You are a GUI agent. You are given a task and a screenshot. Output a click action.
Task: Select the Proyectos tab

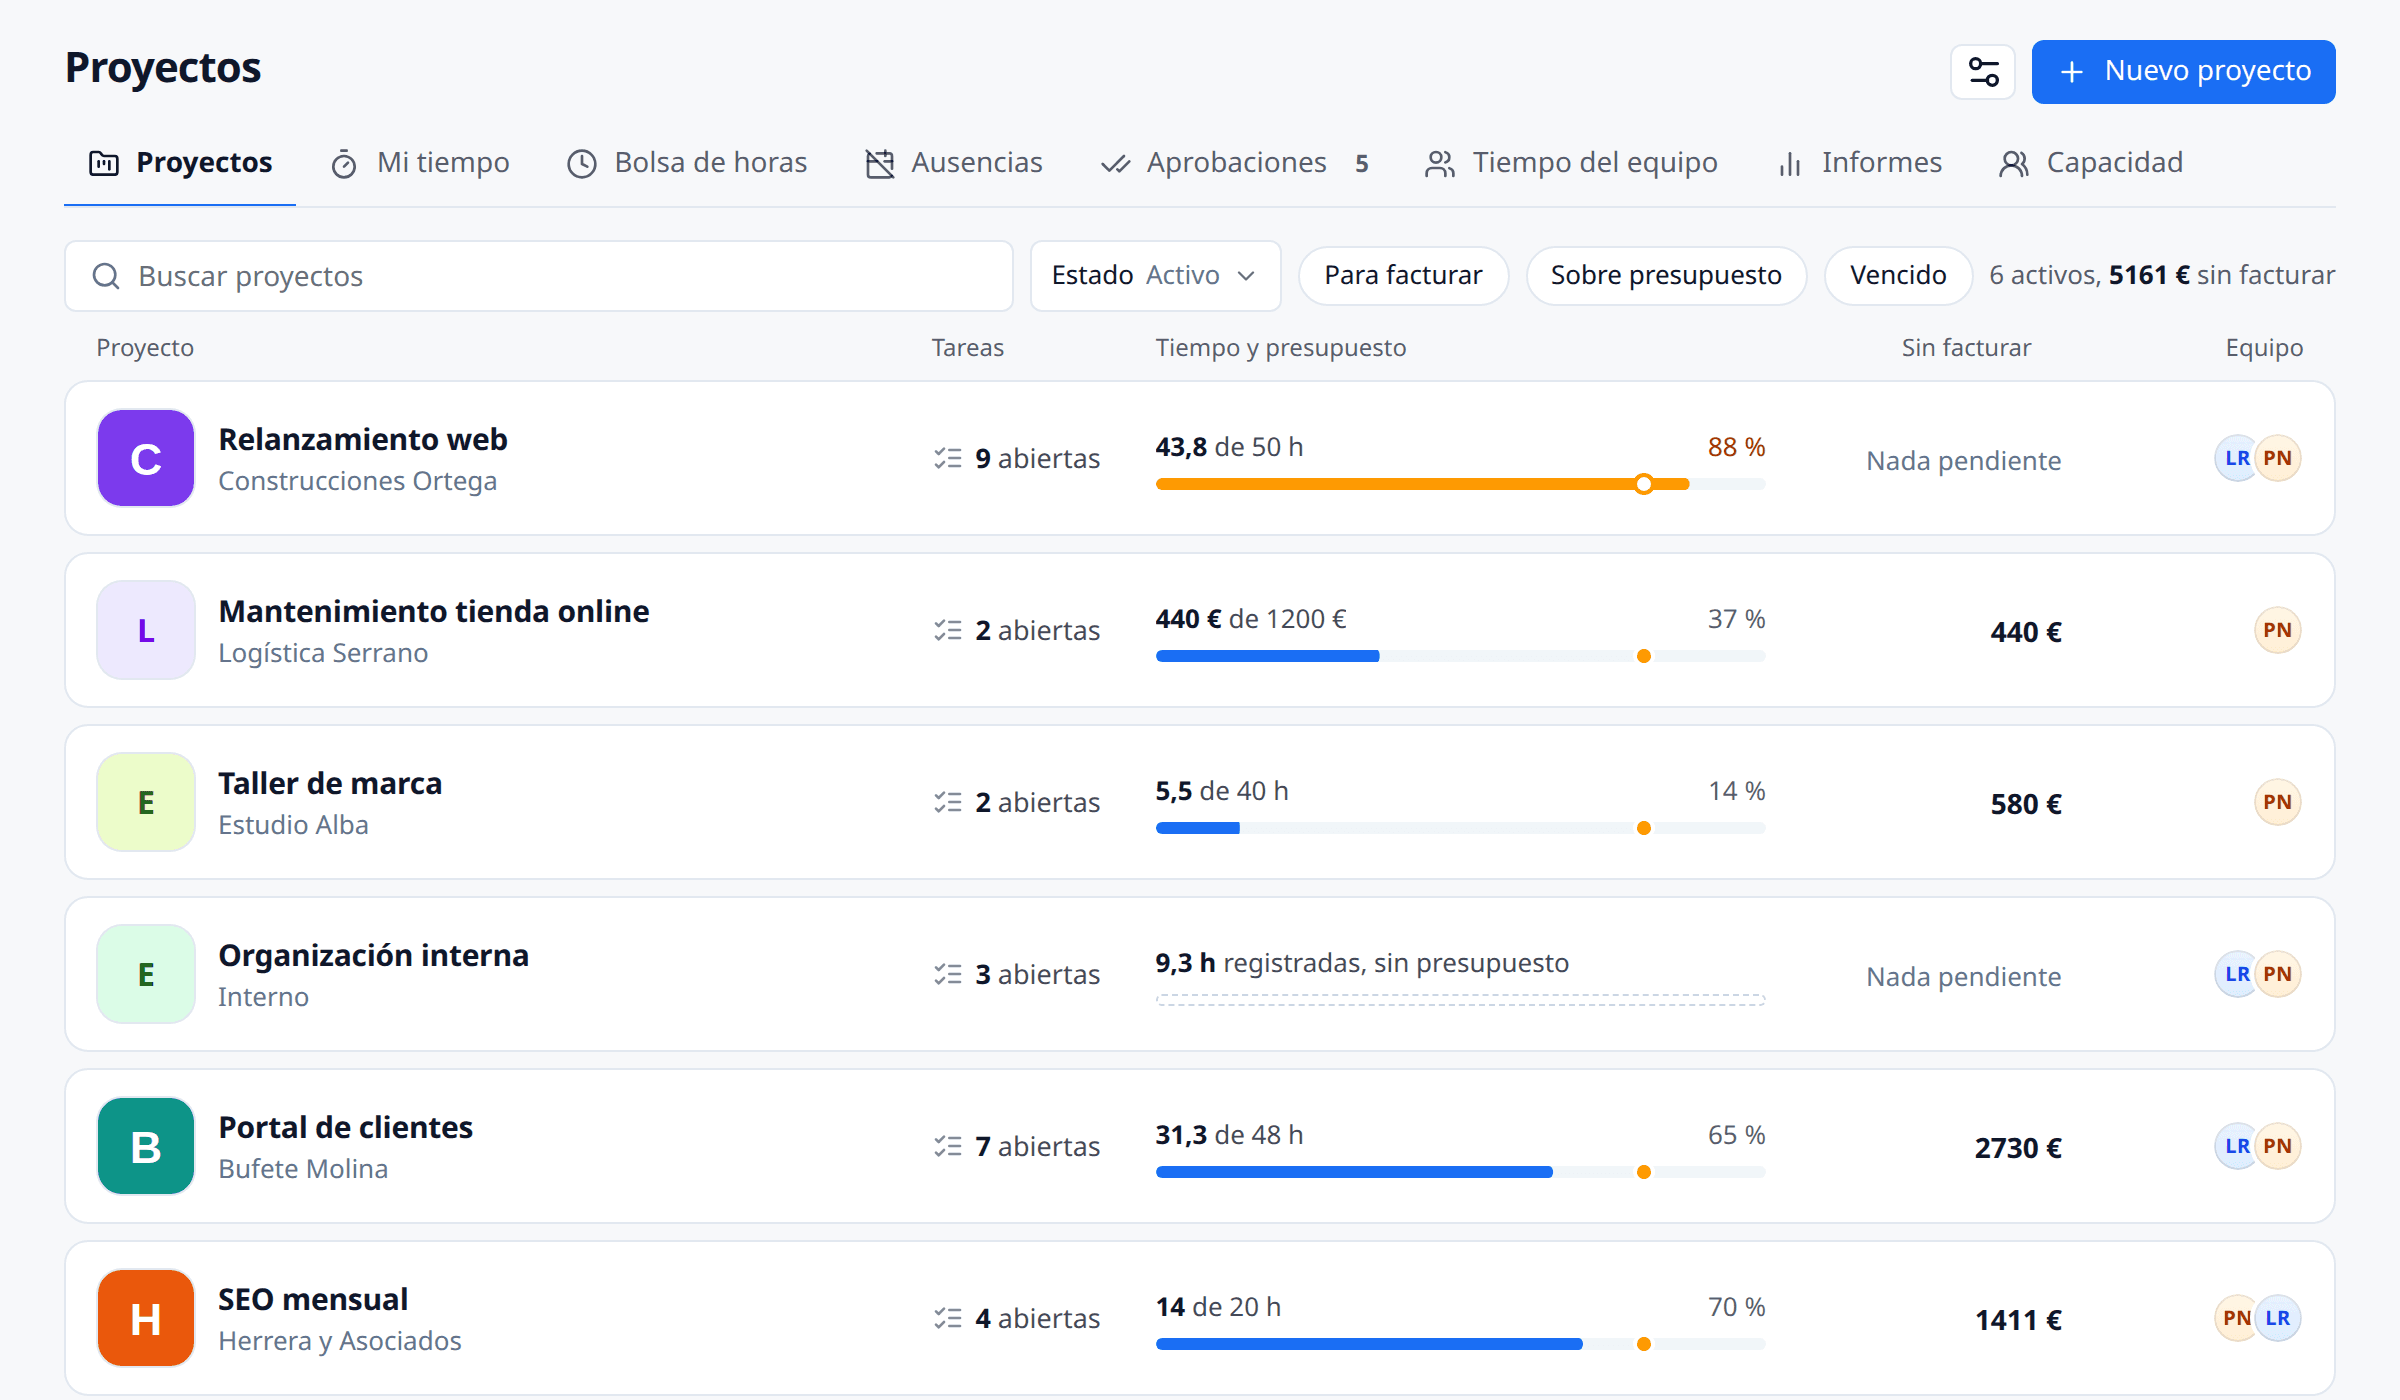tap(180, 163)
